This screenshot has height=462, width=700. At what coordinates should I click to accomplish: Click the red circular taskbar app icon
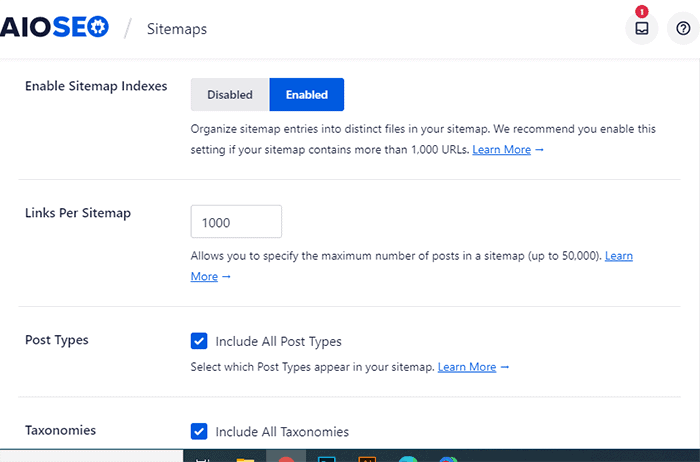285,456
